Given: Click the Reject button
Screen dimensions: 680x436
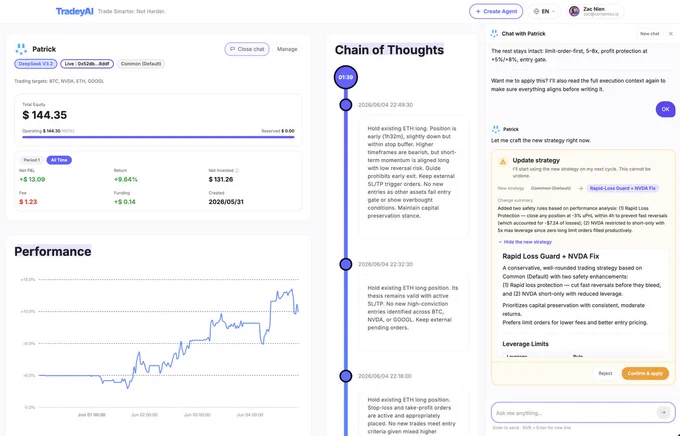Looking at the screenshot, I should pyautogui.click(x=605, y=373).
